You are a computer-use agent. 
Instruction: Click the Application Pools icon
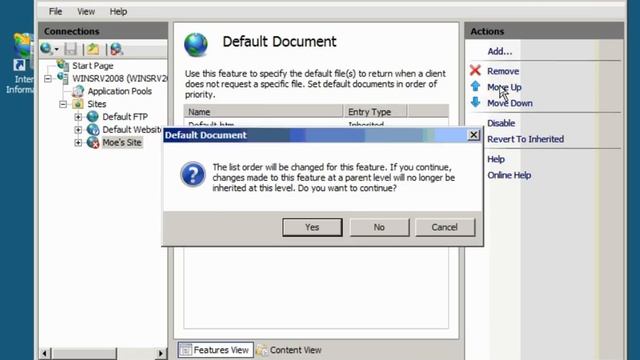point(78,91)
